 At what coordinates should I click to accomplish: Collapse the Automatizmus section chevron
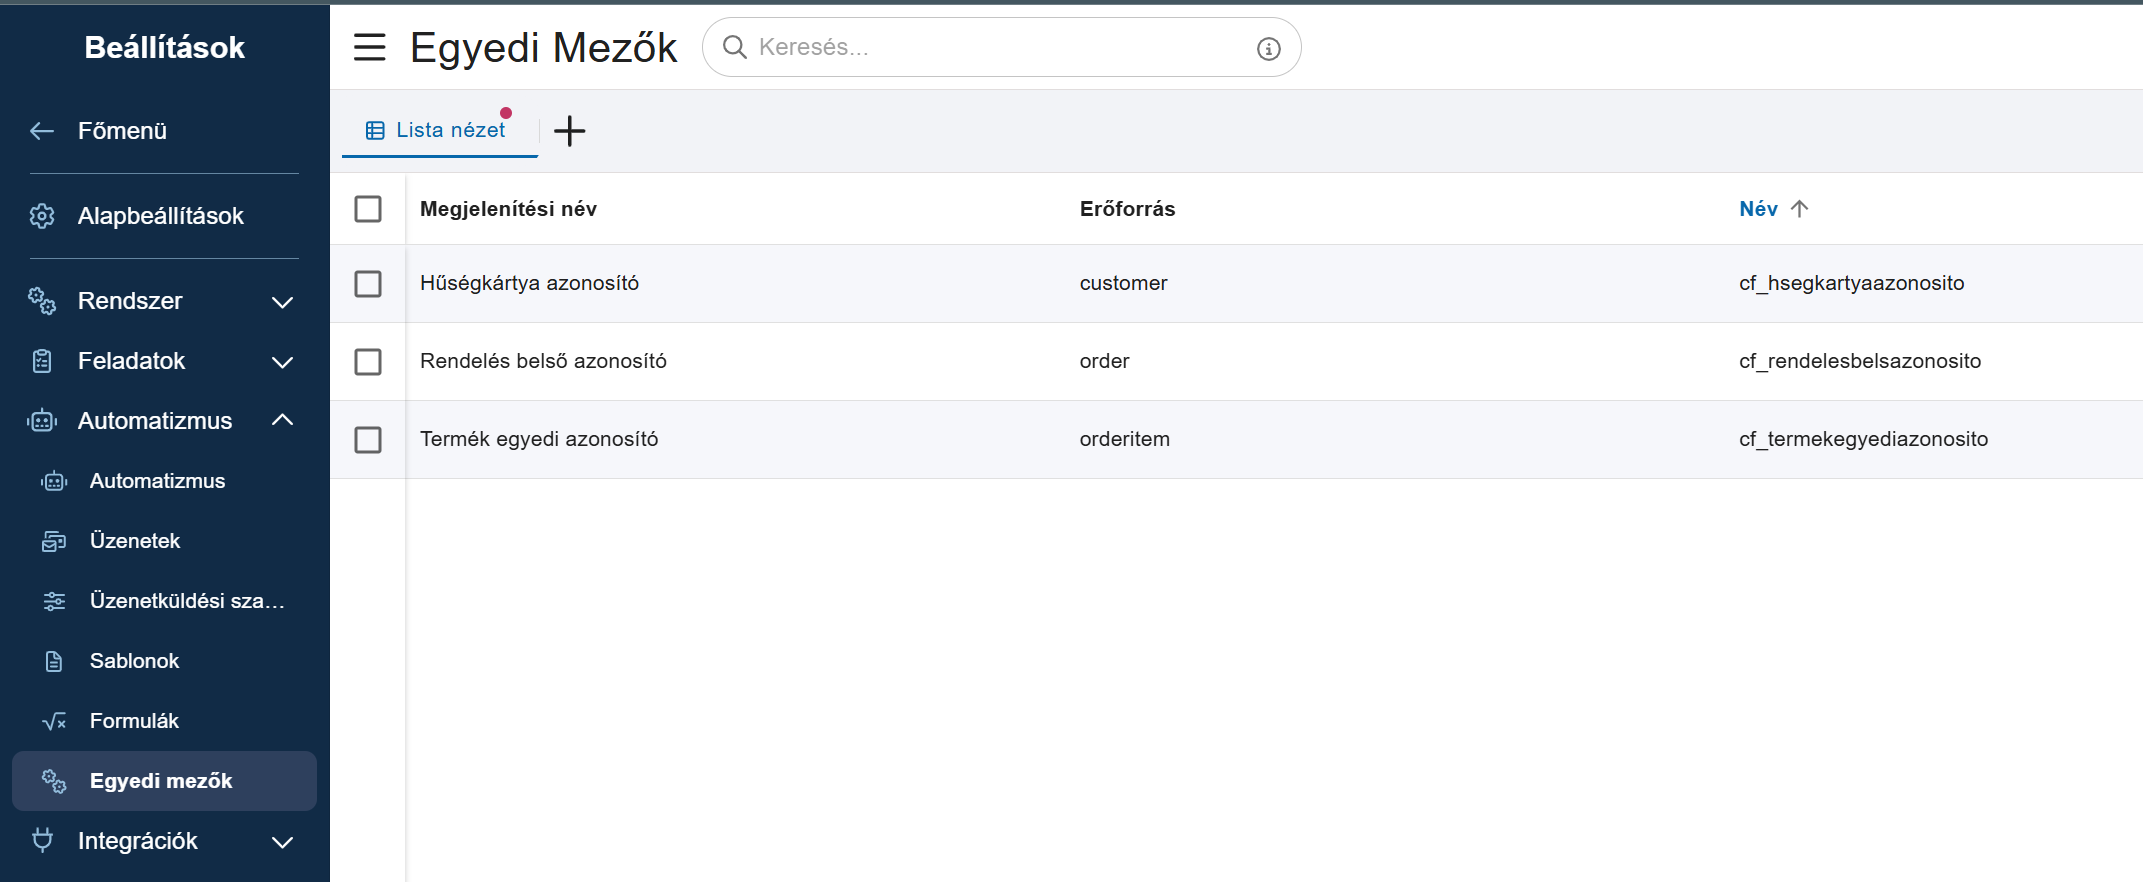pyautogui.click(x=282, y=421)
